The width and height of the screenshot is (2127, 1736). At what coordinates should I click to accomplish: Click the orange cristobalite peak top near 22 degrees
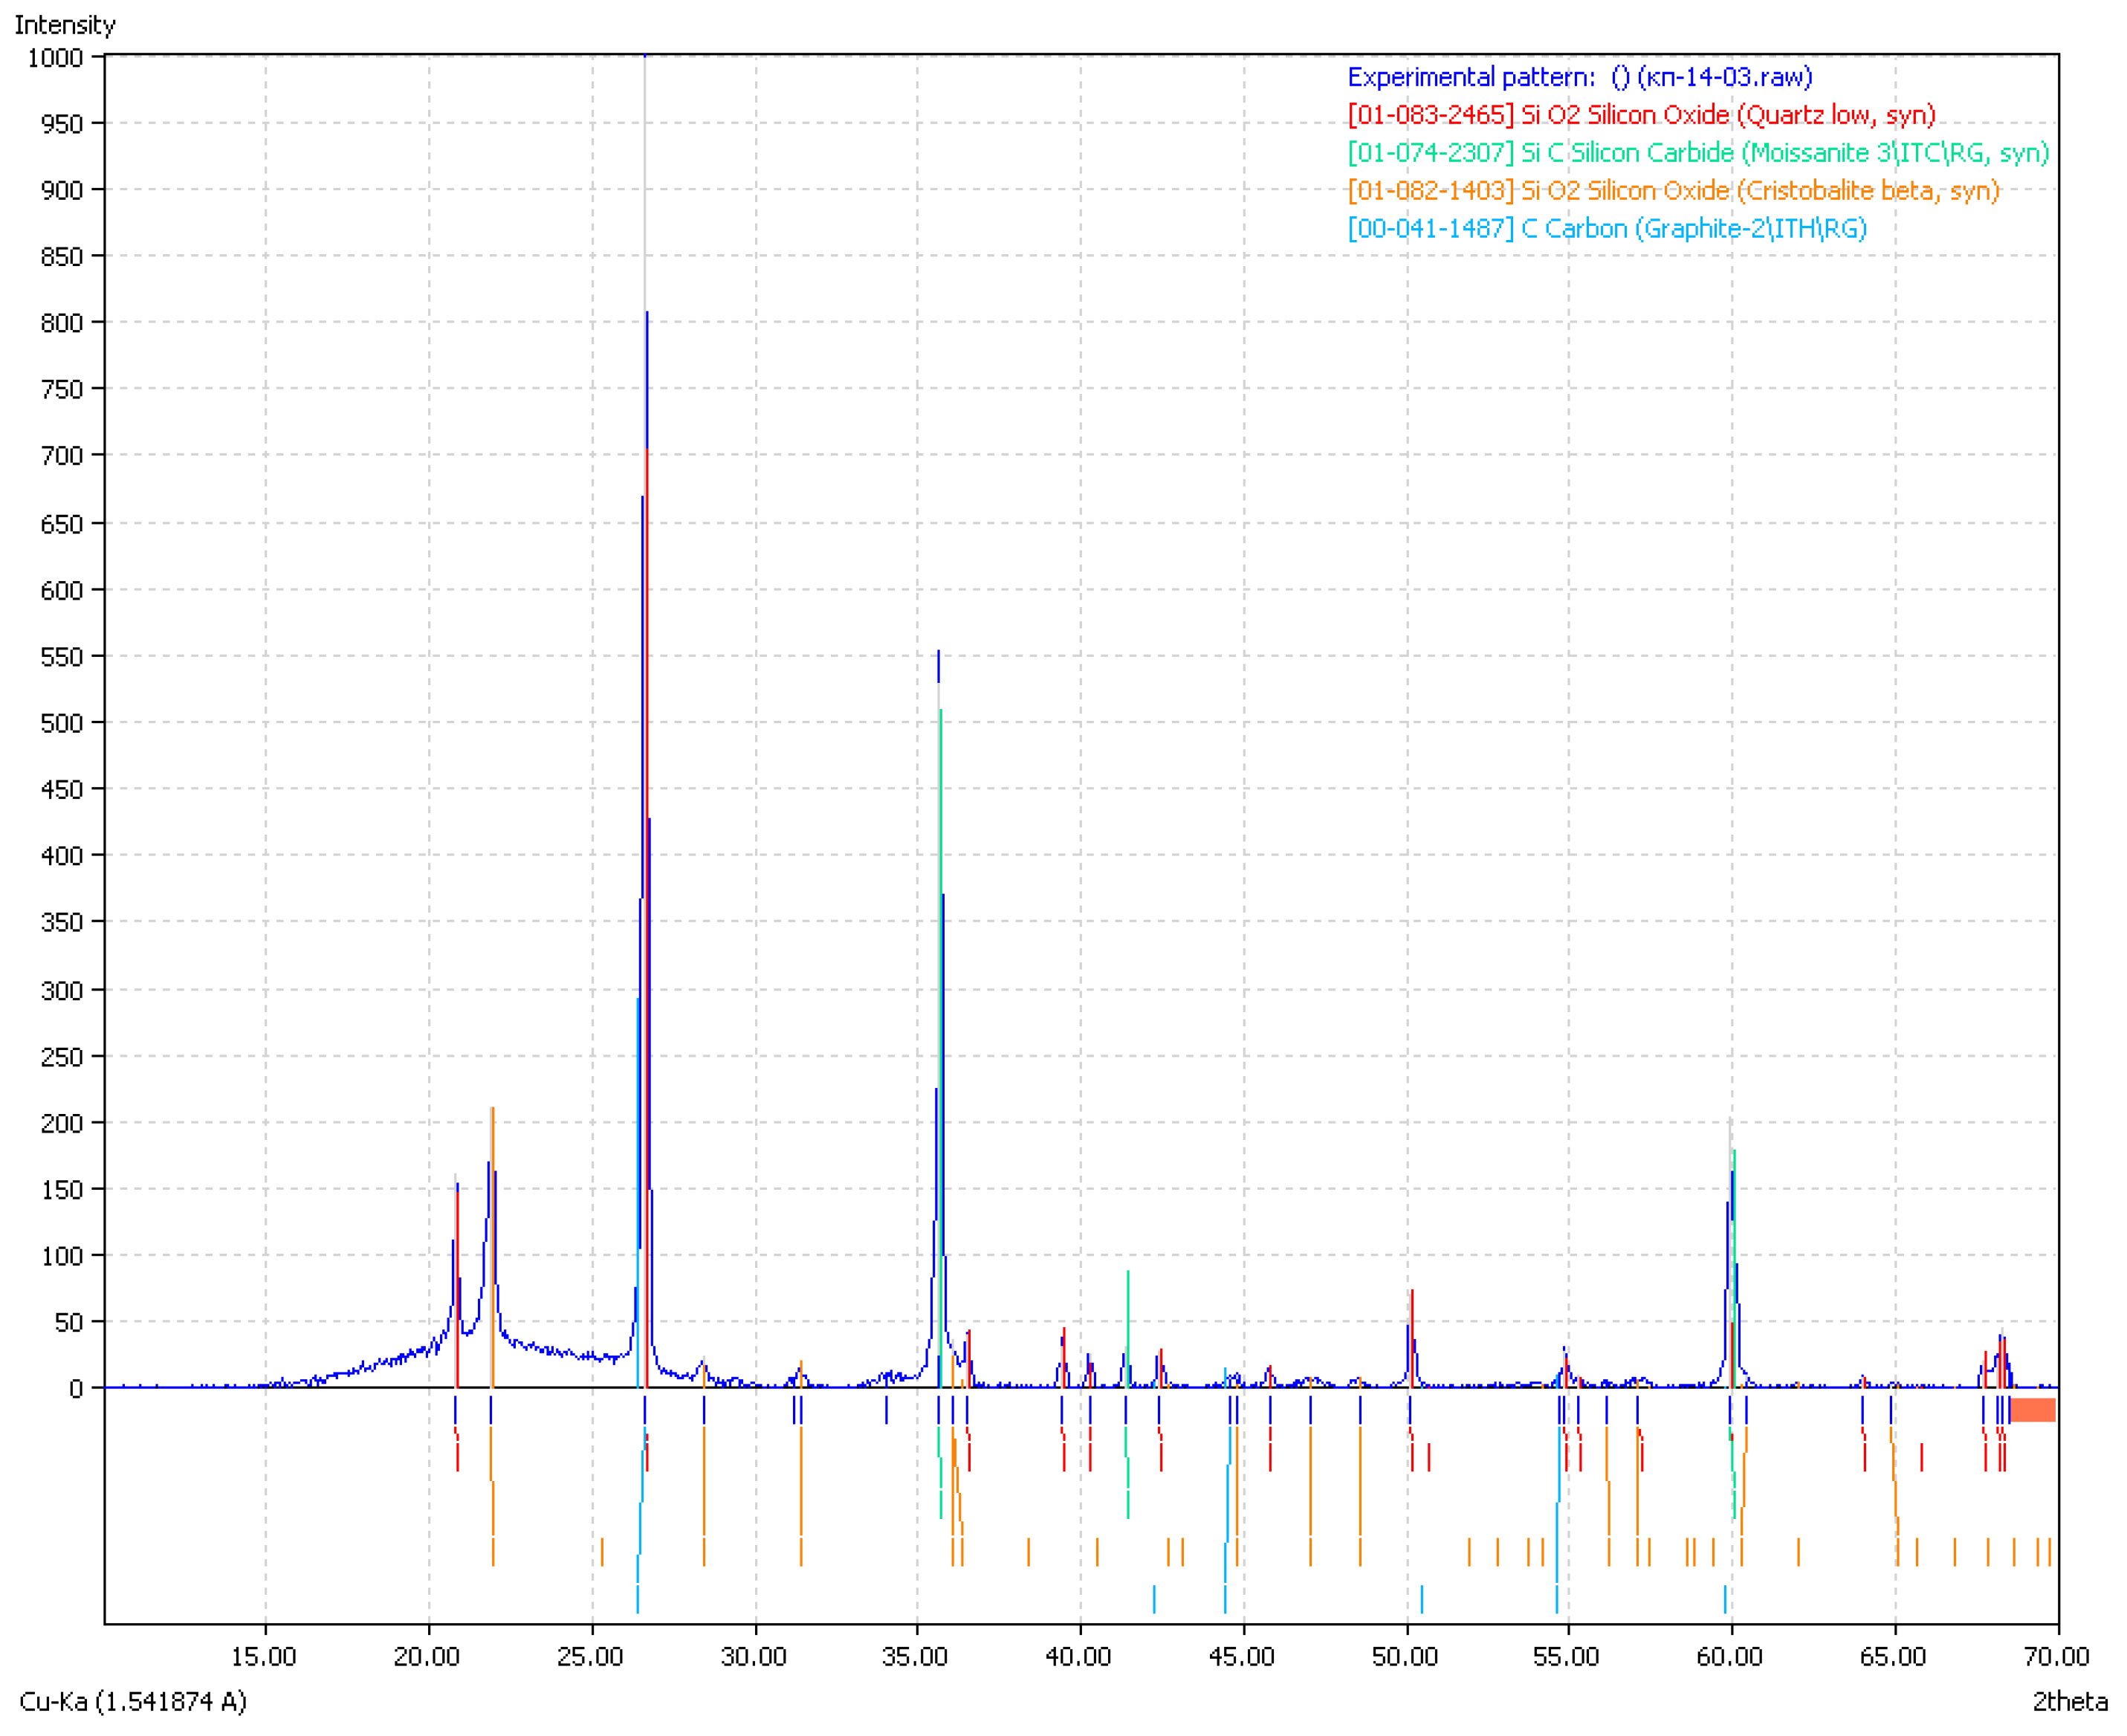[492, 1110]
